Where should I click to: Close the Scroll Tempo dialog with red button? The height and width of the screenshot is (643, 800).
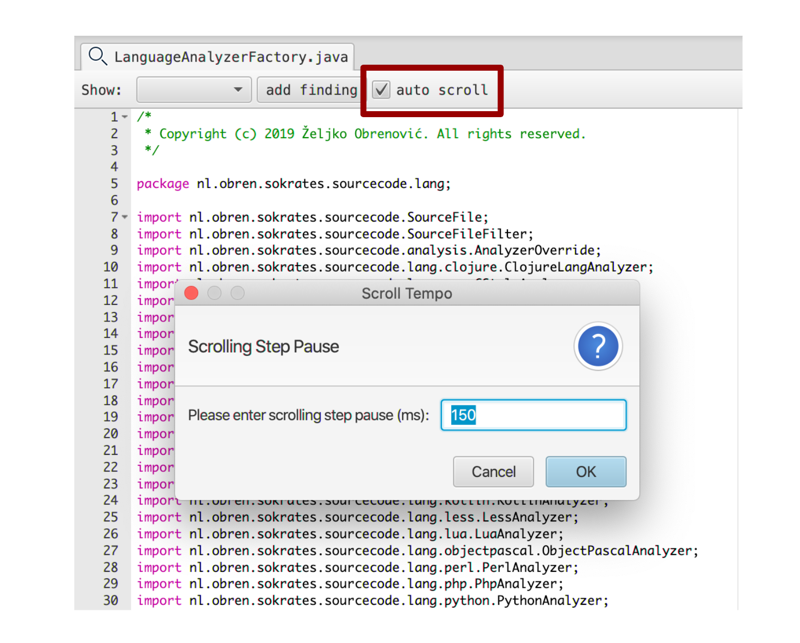tap(191, 293)
